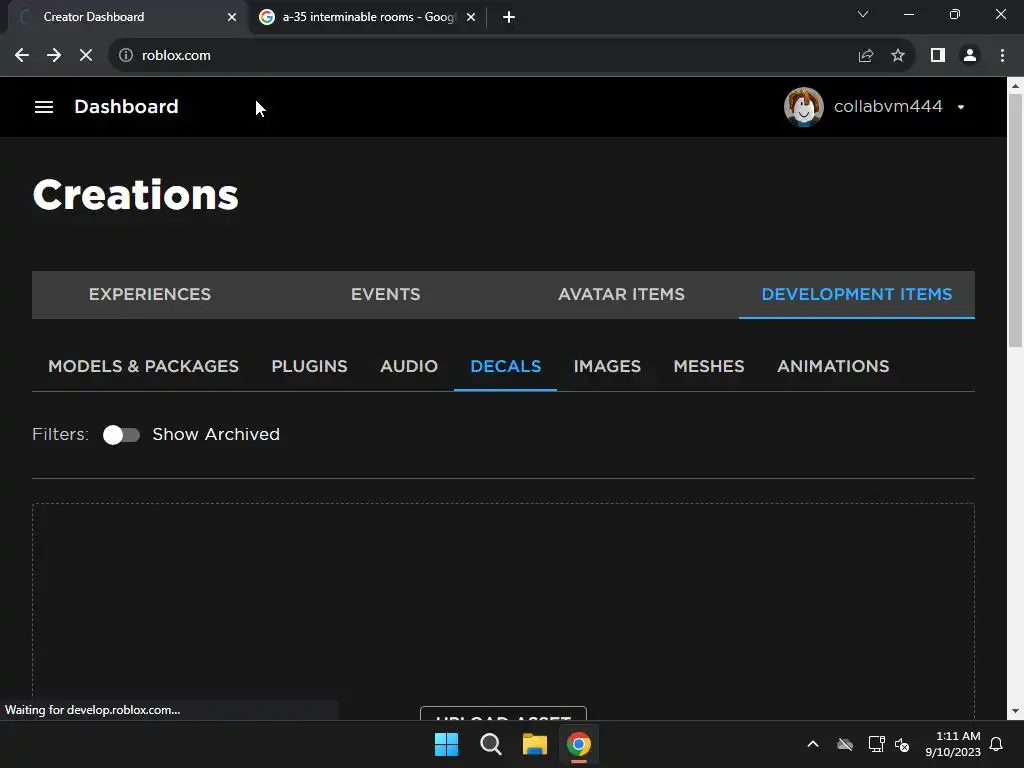View site information icon beside roblox.com

[x=125, y=56]
